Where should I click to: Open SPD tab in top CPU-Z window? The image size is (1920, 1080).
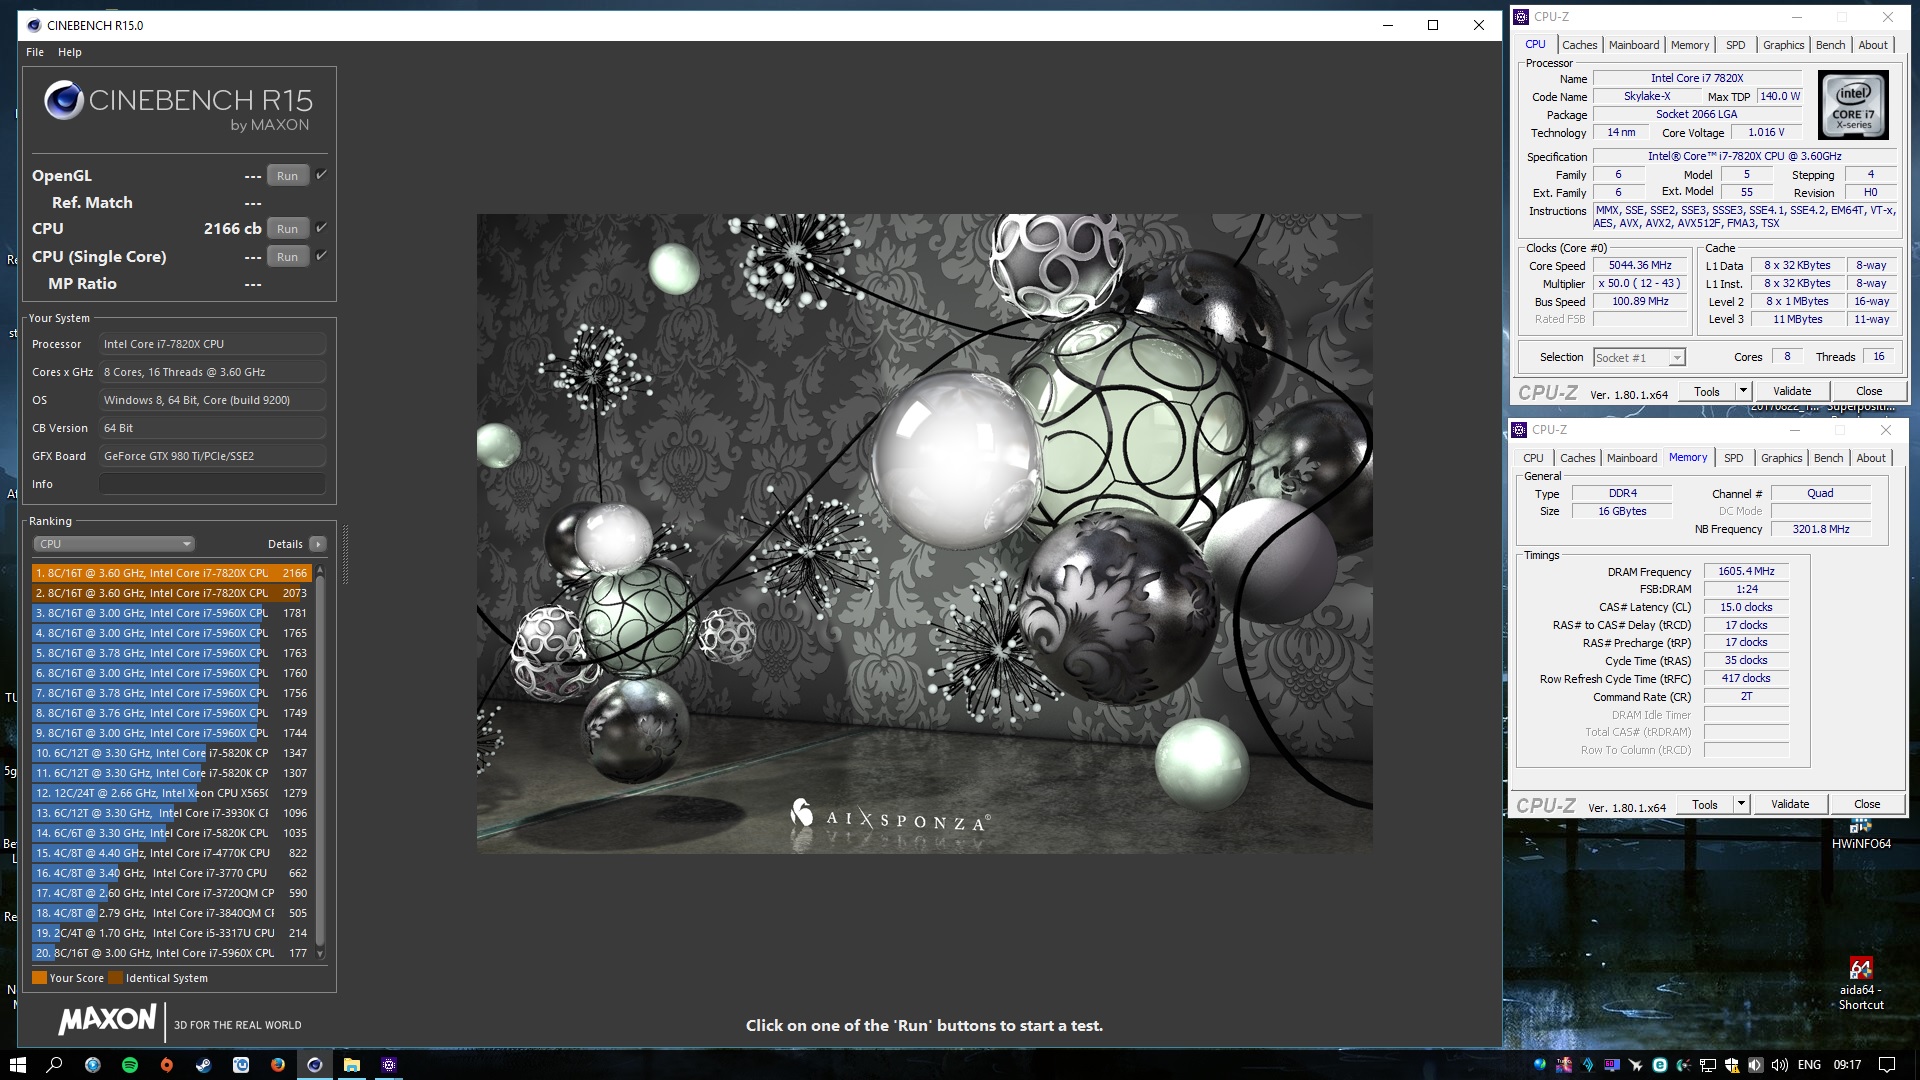point(1736,45)
